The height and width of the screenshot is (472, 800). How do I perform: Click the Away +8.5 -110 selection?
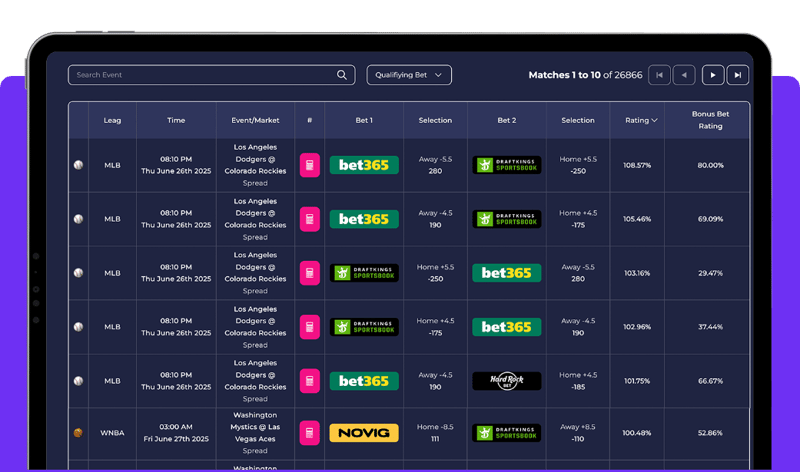(x=578, y=433)
